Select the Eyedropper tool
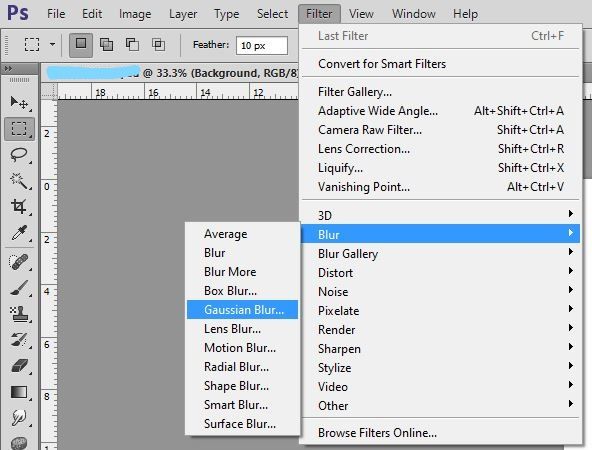Image resolution: width=592 pixels, height=450 pixels. pyautogui.click(x=19, y=233)
